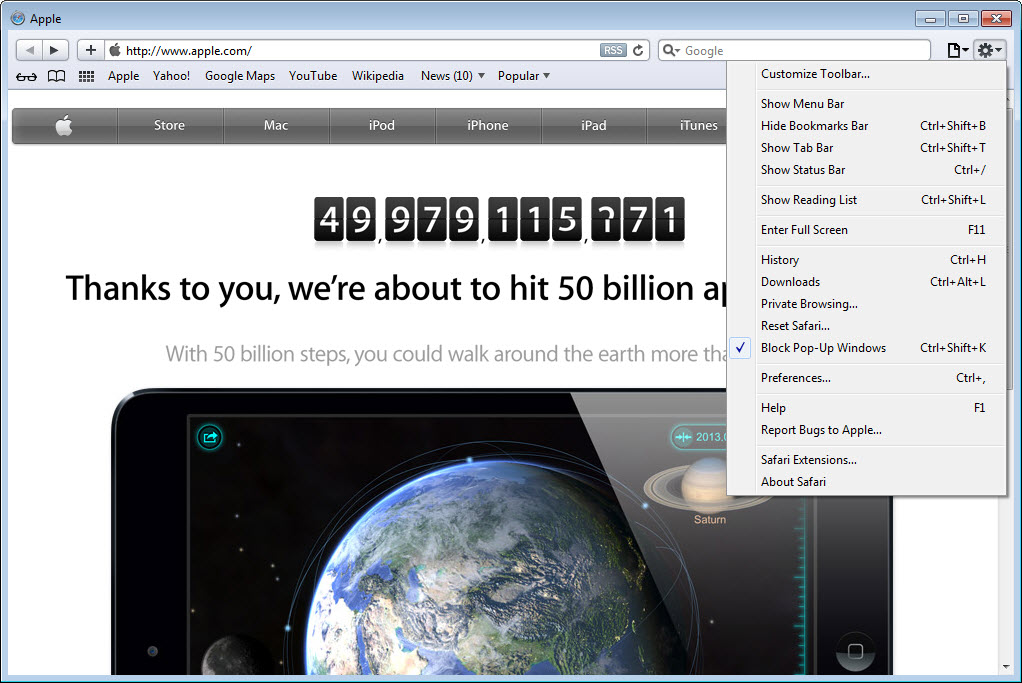Choose Show Status Bar

point(866,170)
